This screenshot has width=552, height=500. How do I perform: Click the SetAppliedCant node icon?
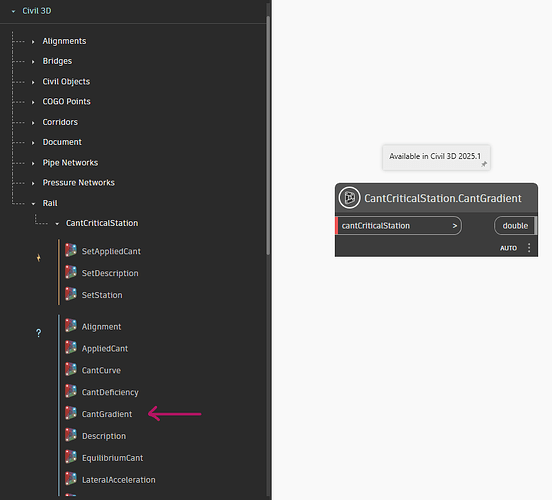coord(71,251)
